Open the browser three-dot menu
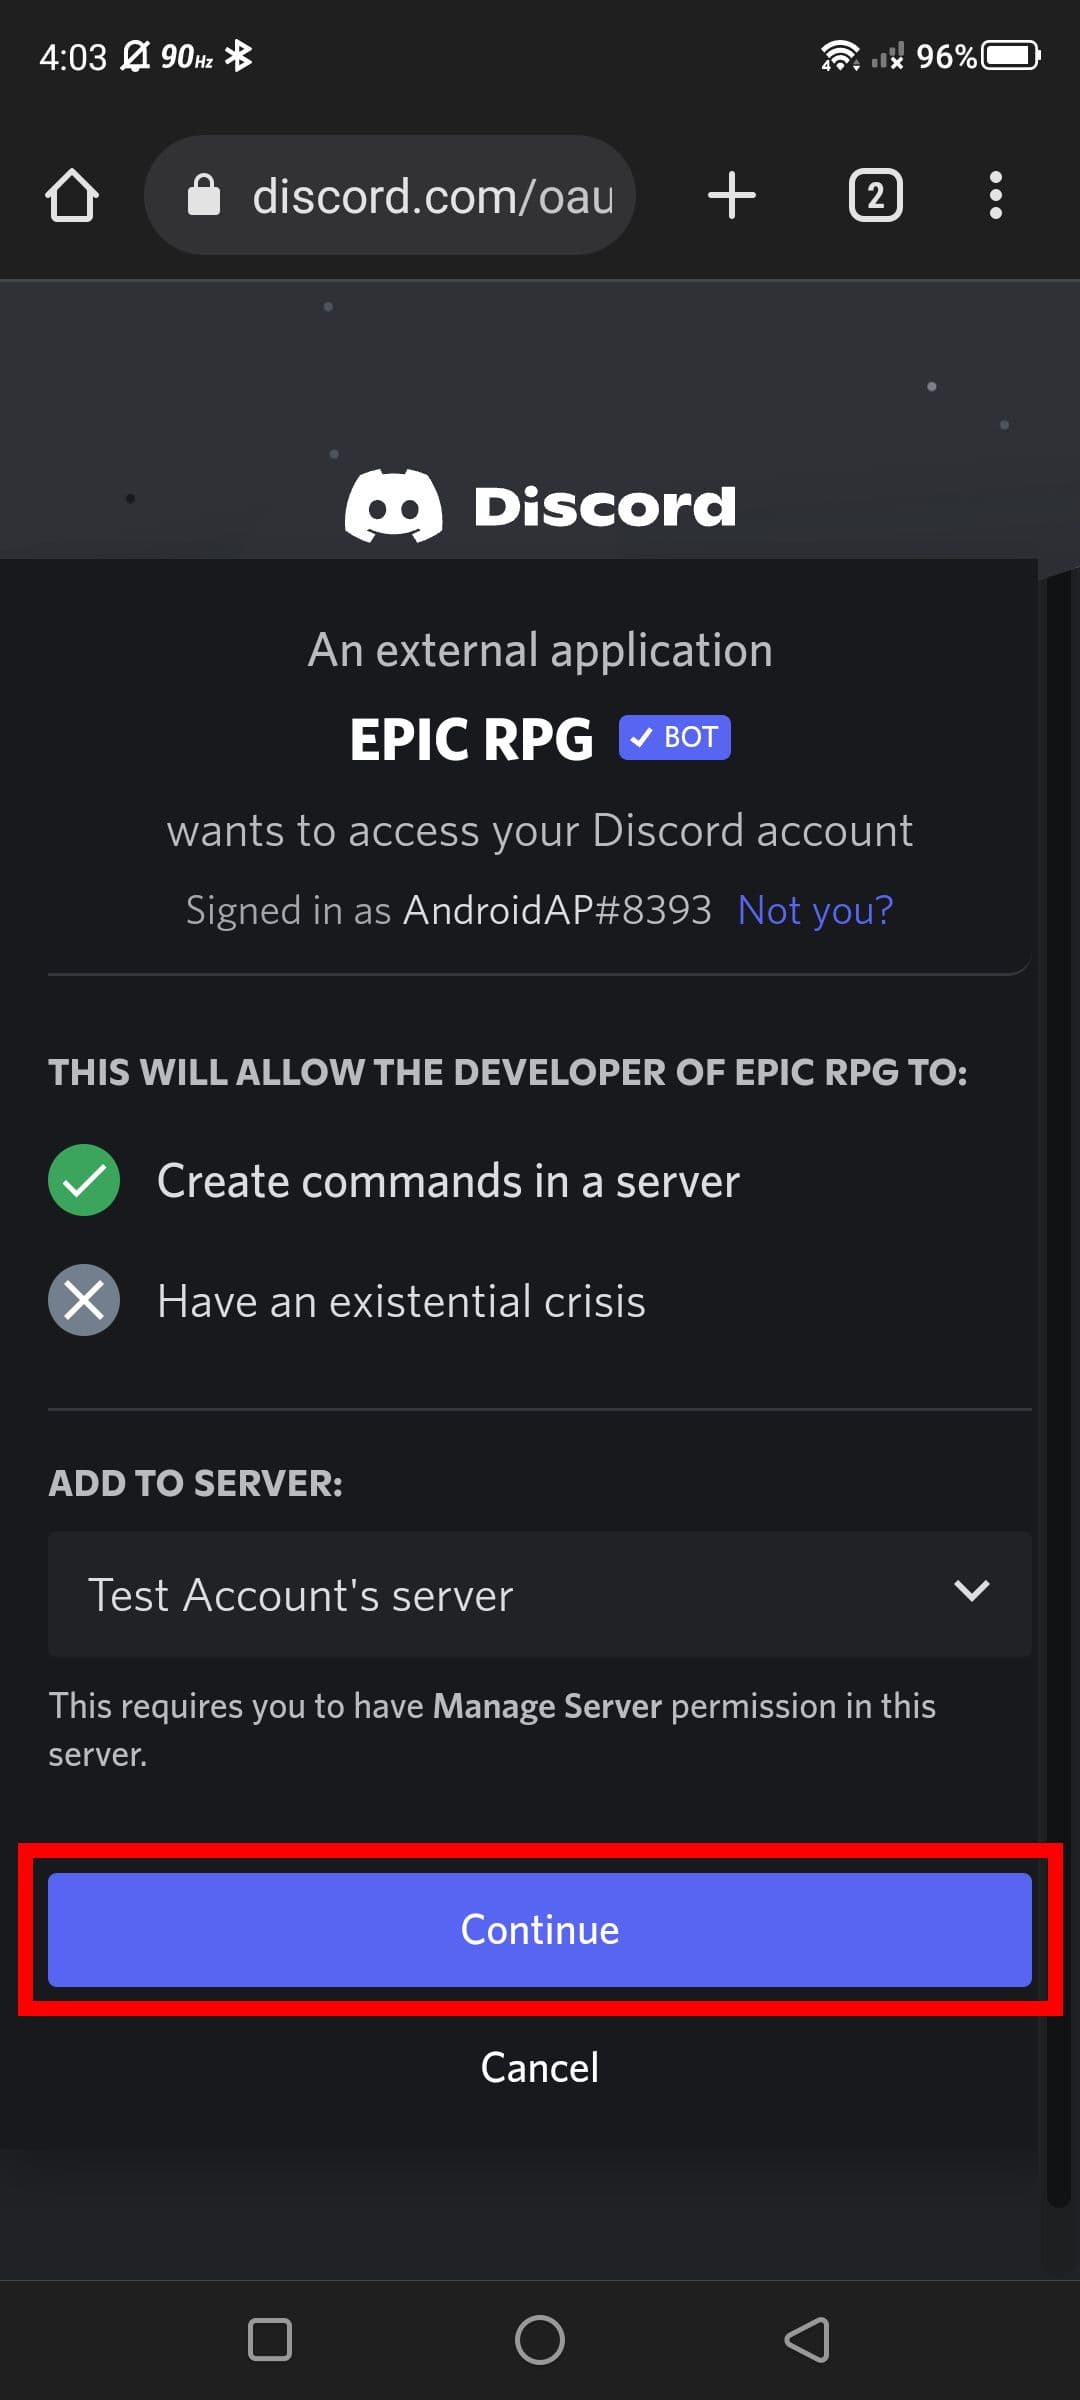 click(995, 195)
